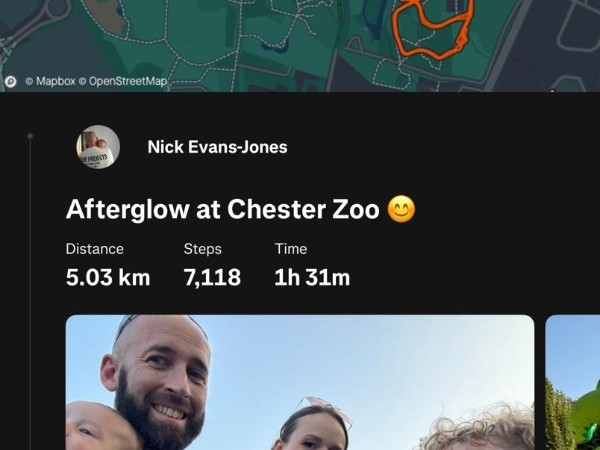Click the Time stat label
600x450 pixels.
point(291,249)
